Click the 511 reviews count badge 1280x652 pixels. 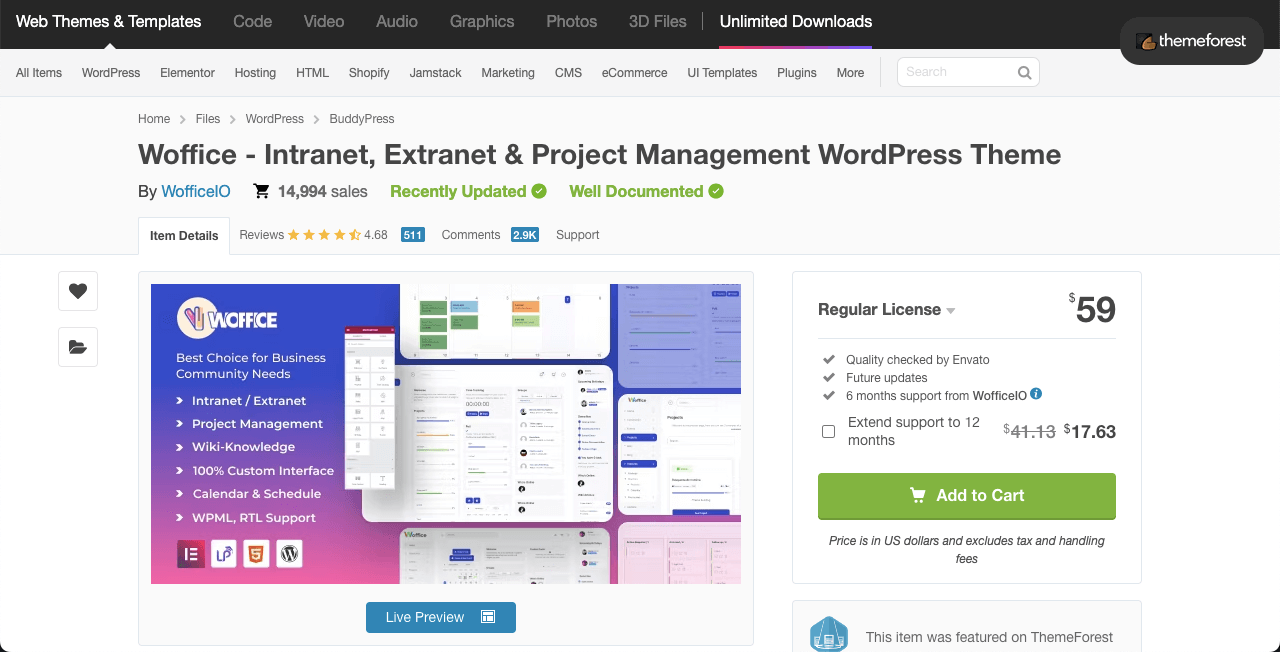pos(413,235)
